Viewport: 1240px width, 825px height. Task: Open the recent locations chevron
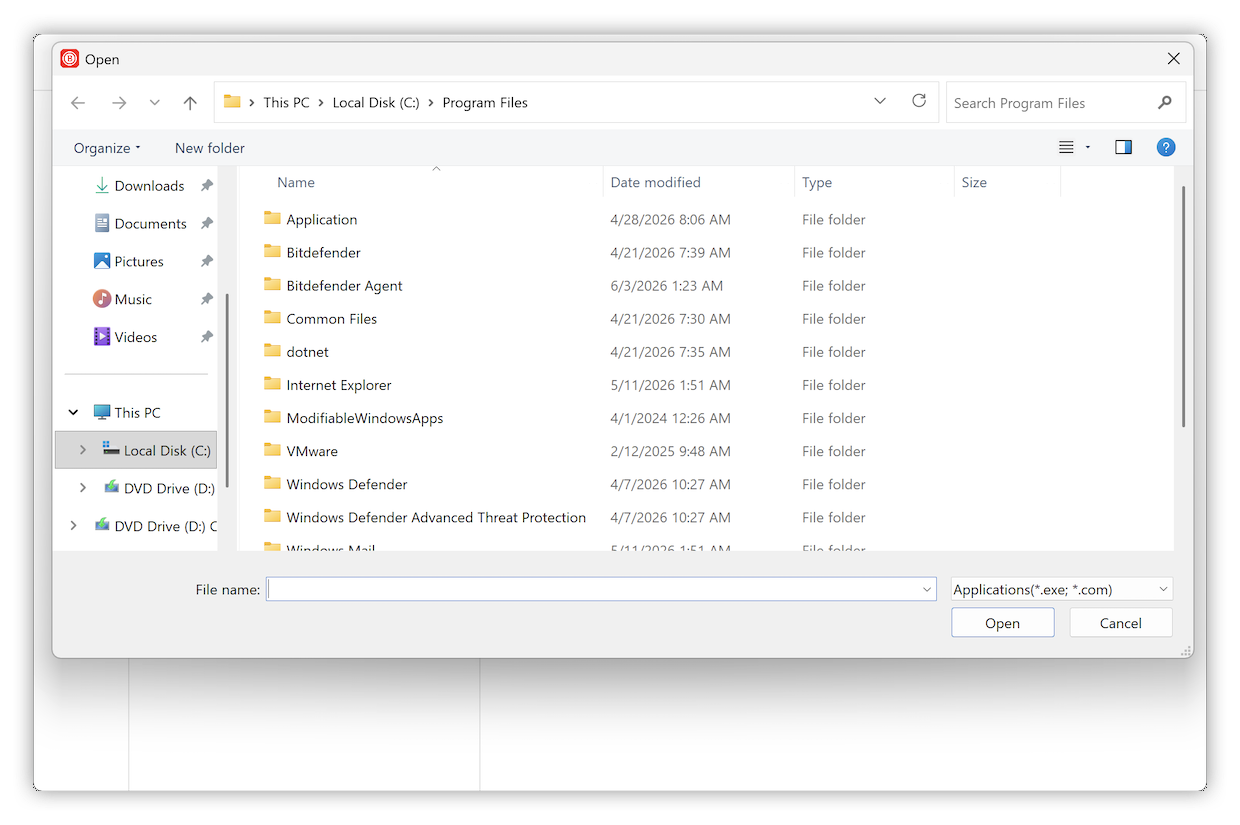[x=154, y=103]
